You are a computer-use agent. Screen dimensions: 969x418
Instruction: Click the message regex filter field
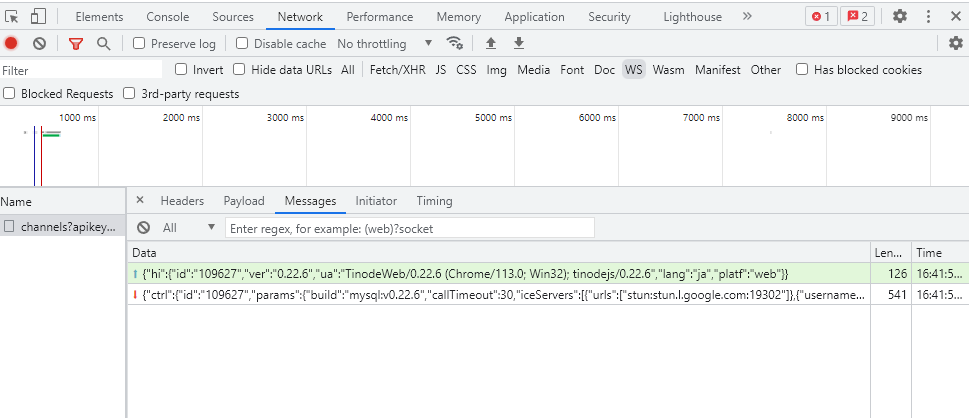click(410, 228)
